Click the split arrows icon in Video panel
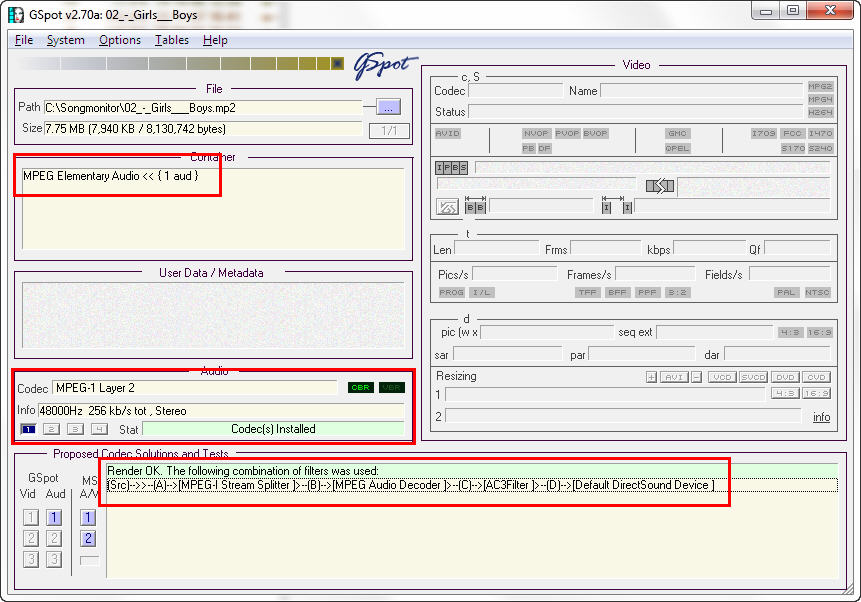861x602 pixels. click(x=660, y=186)
